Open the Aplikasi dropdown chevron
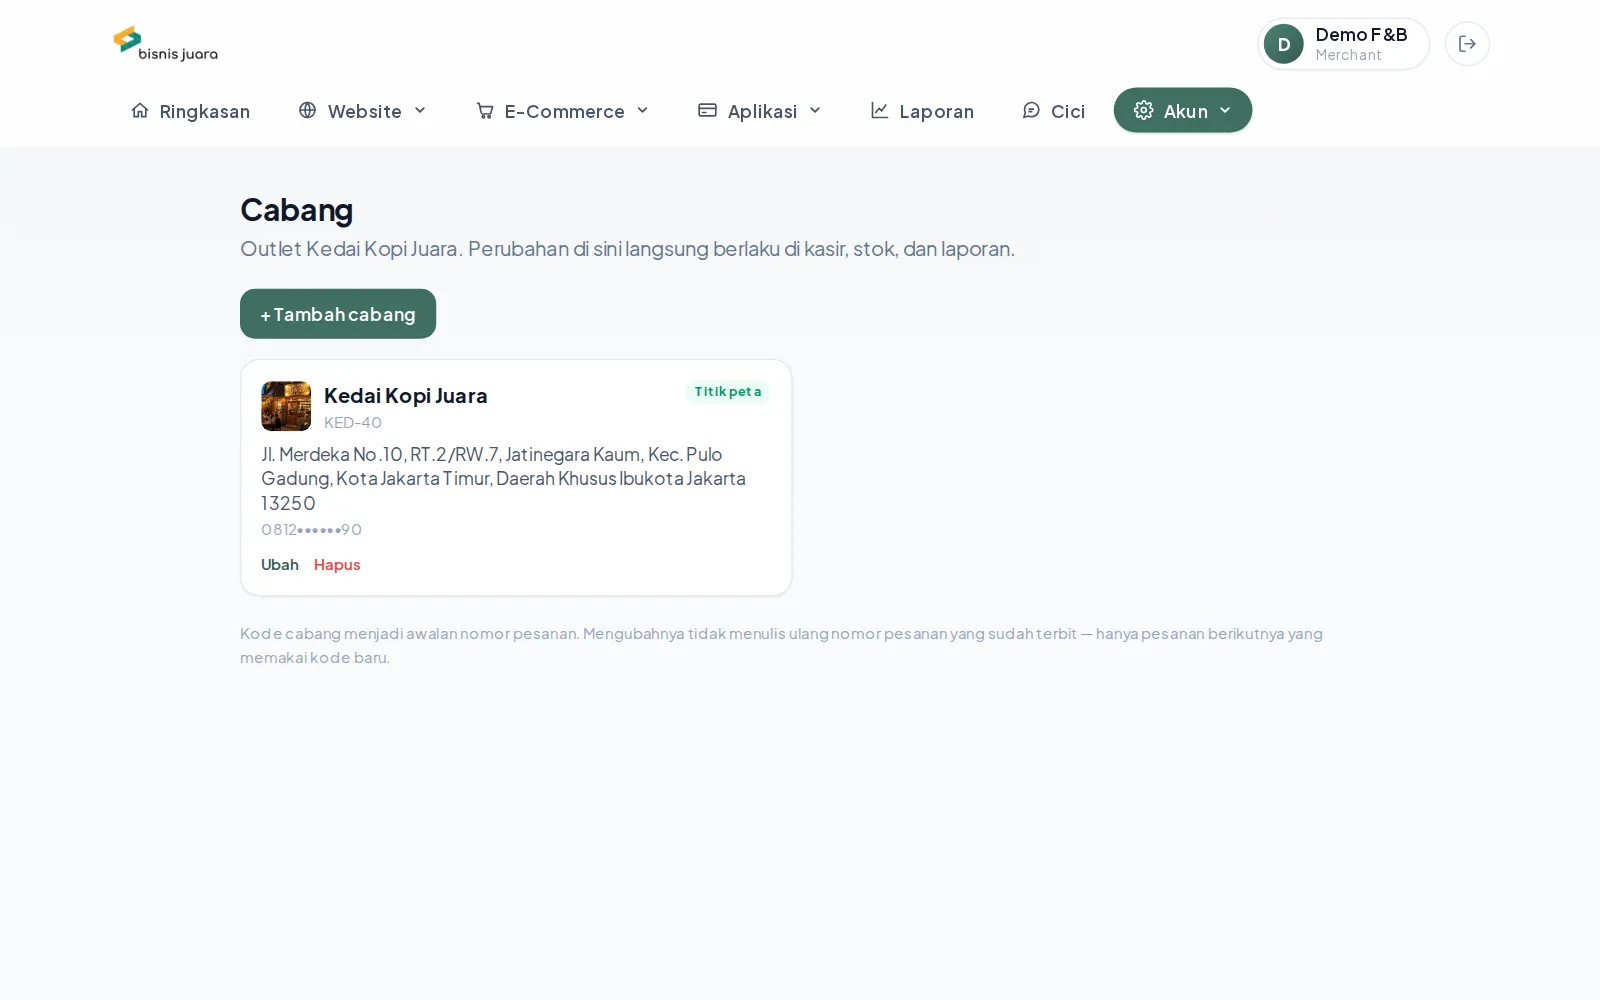Screen dimensions: 1600x1000 [815, 110]
